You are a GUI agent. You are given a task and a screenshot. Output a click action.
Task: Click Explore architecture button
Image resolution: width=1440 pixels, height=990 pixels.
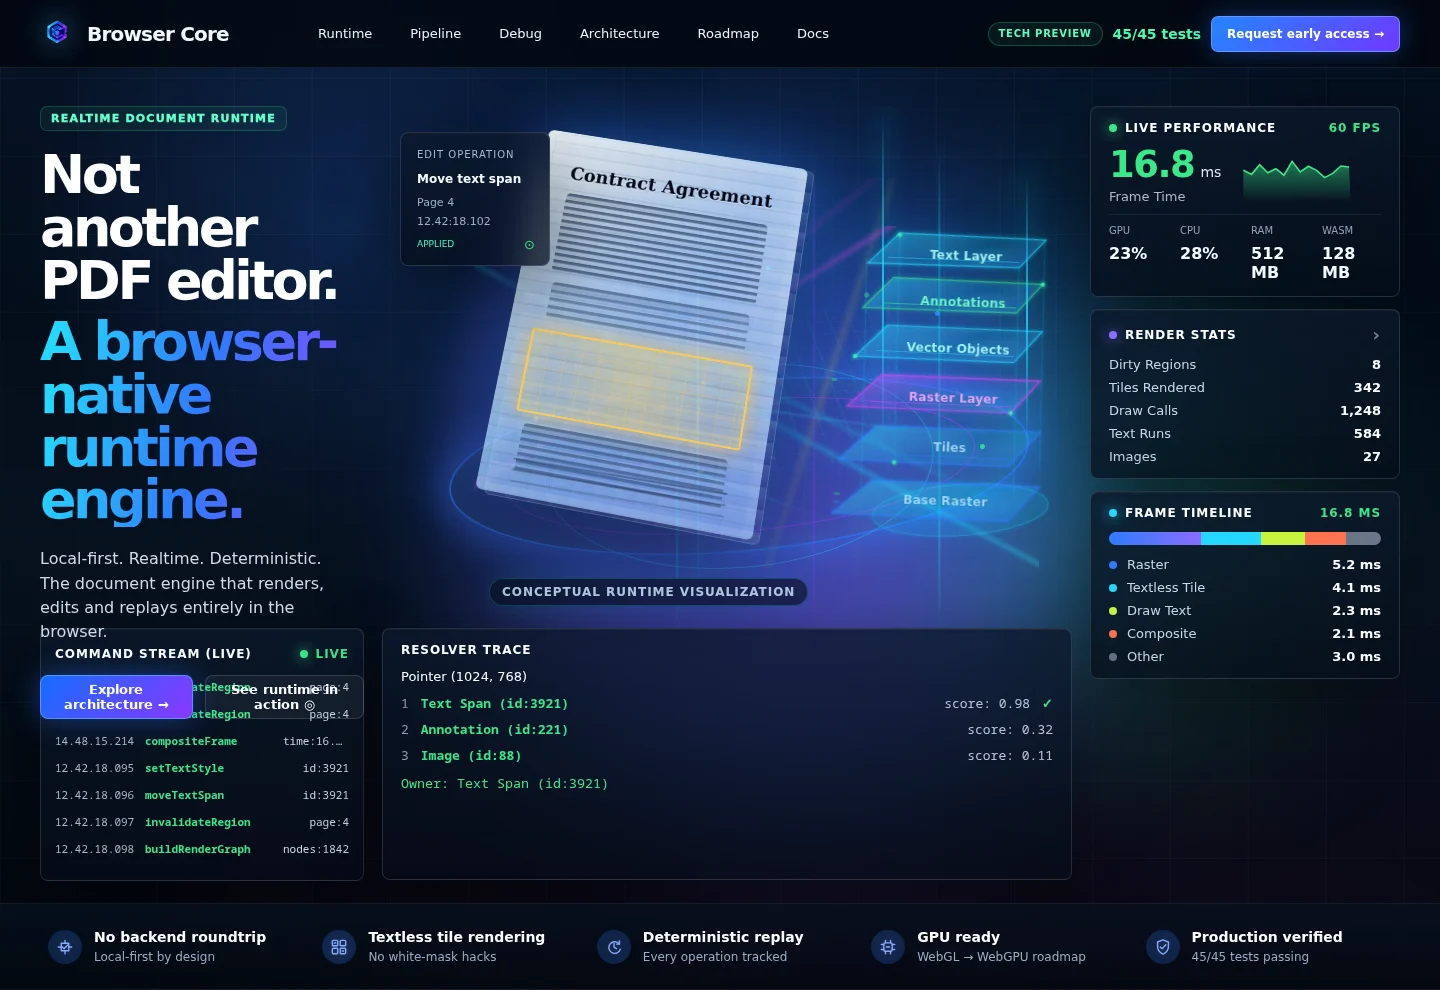pos(116,697)
